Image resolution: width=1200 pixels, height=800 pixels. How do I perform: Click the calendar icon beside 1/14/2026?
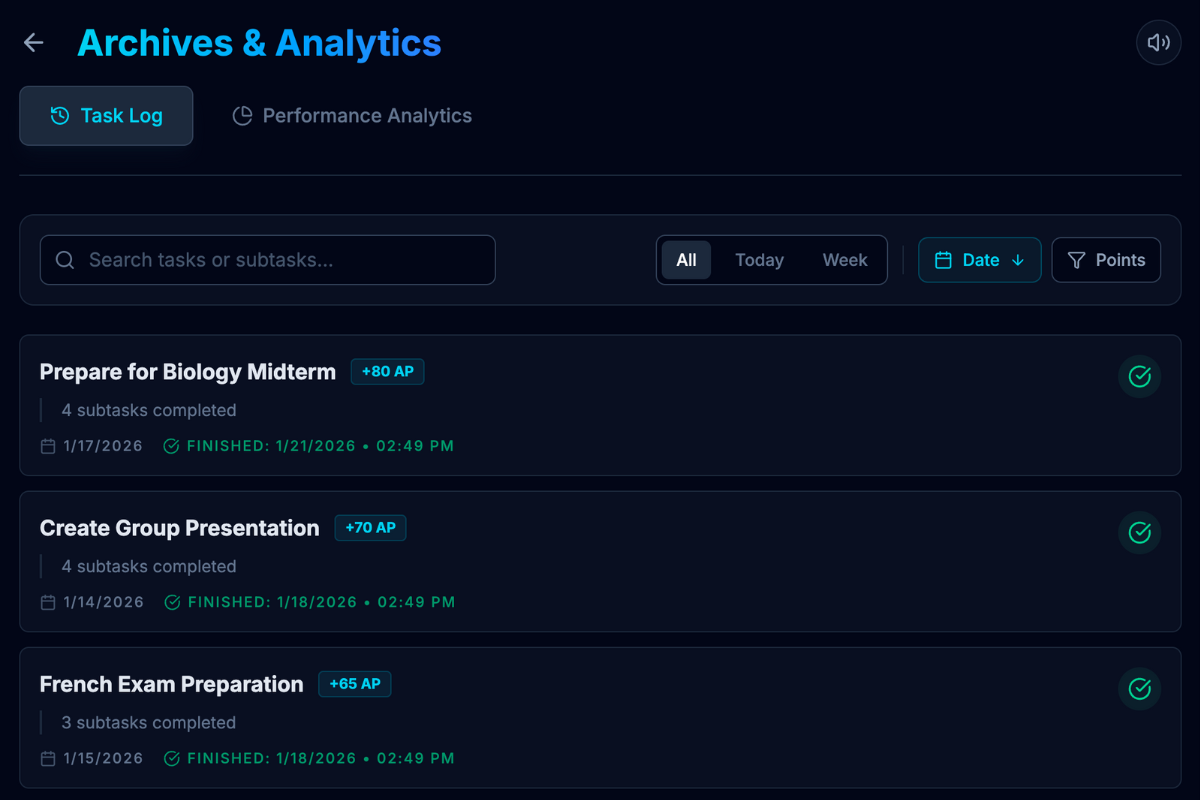tap(48, 602)
